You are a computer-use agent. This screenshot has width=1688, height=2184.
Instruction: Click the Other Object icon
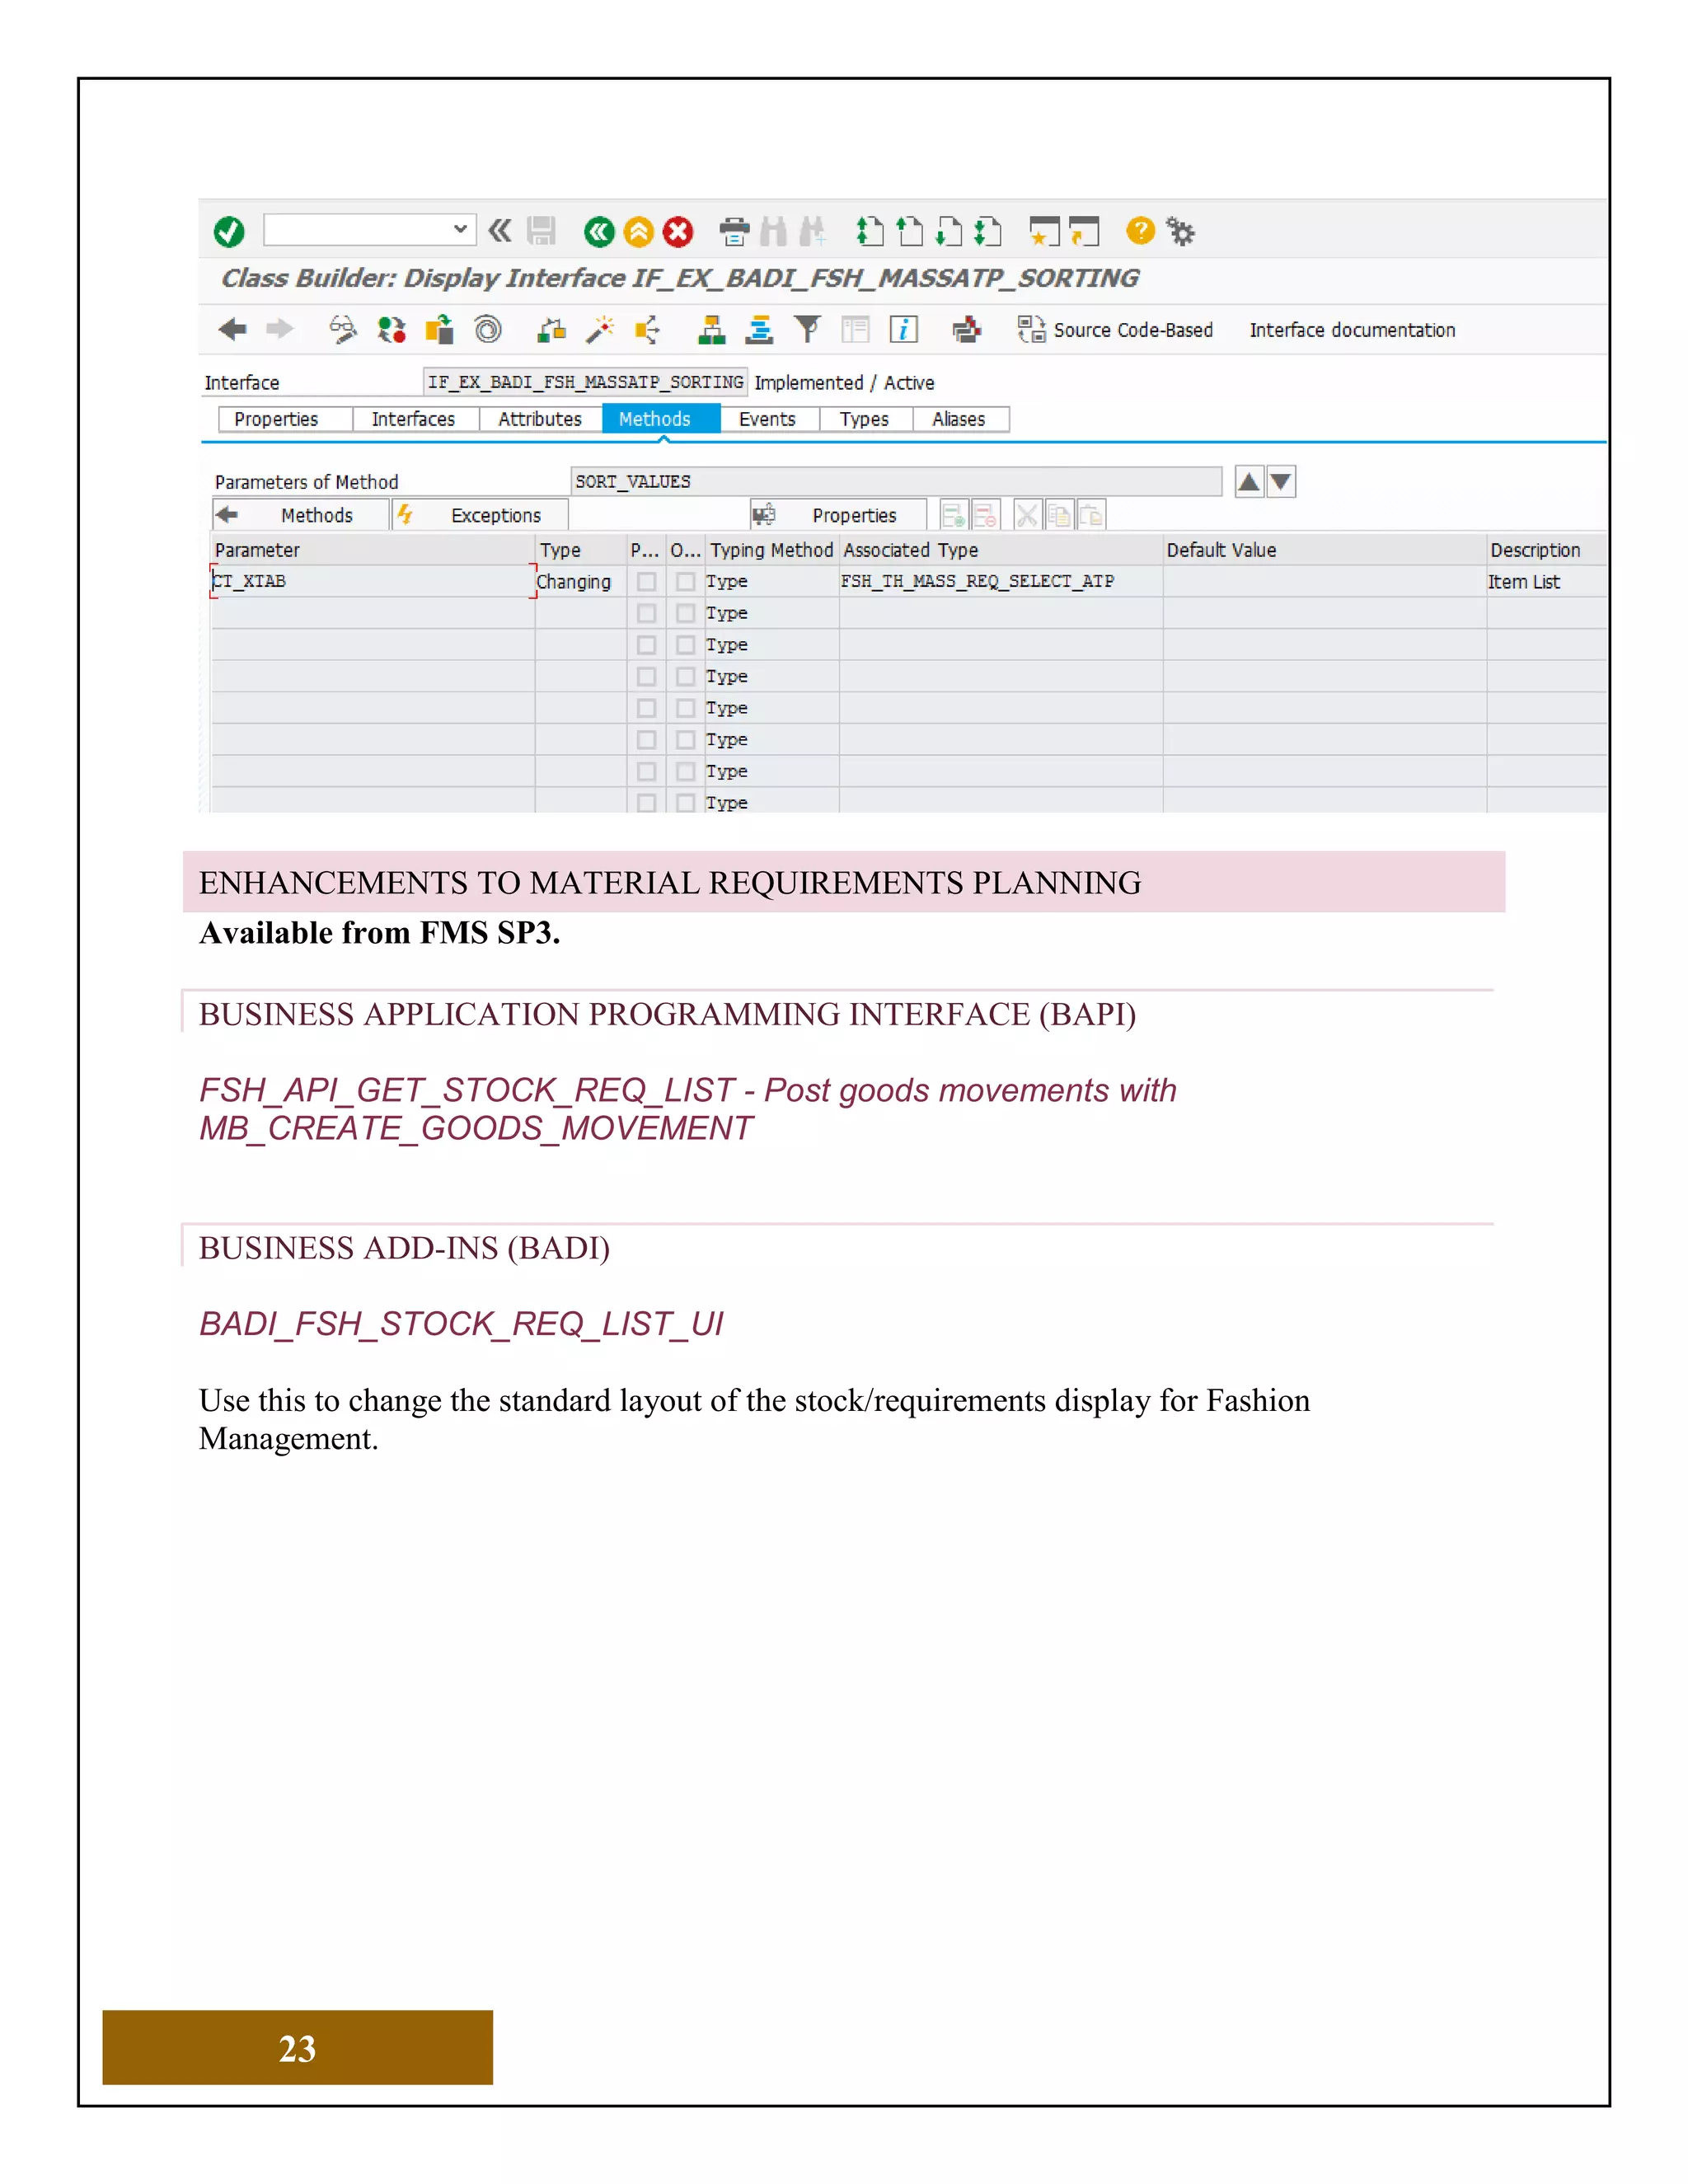[439, 329]
